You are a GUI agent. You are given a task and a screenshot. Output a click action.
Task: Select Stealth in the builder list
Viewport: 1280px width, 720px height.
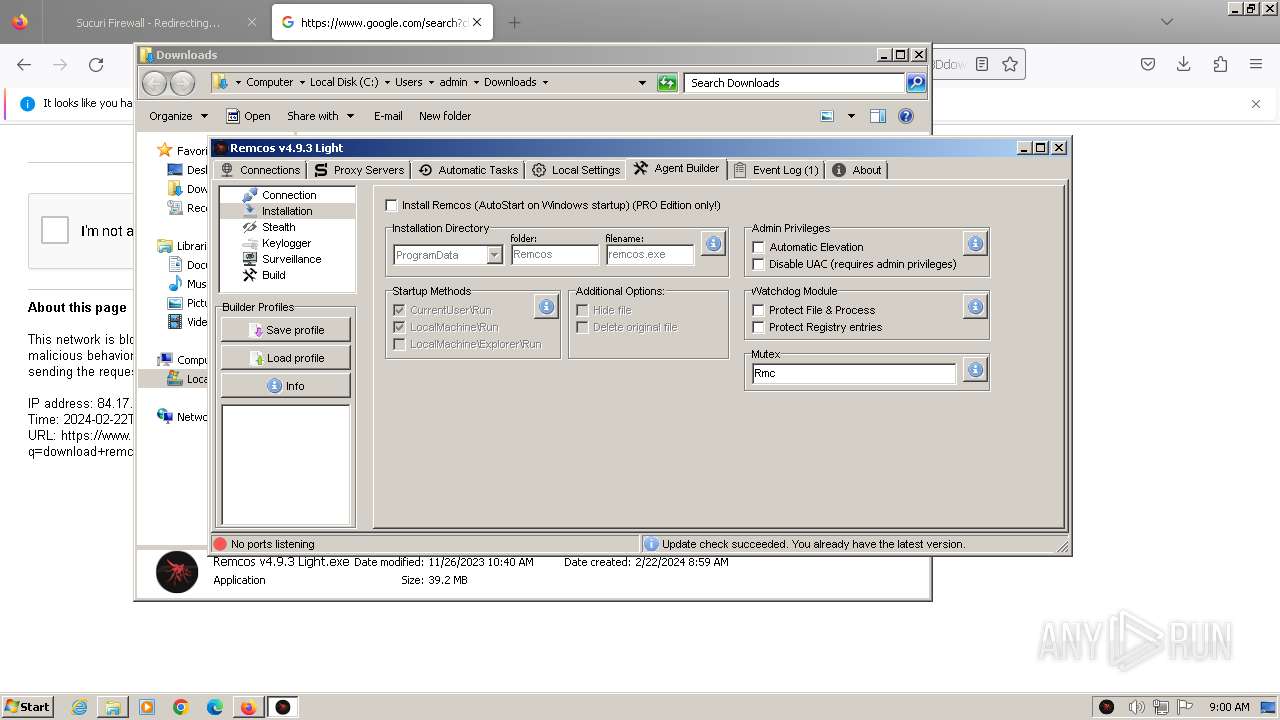(279, 227)
